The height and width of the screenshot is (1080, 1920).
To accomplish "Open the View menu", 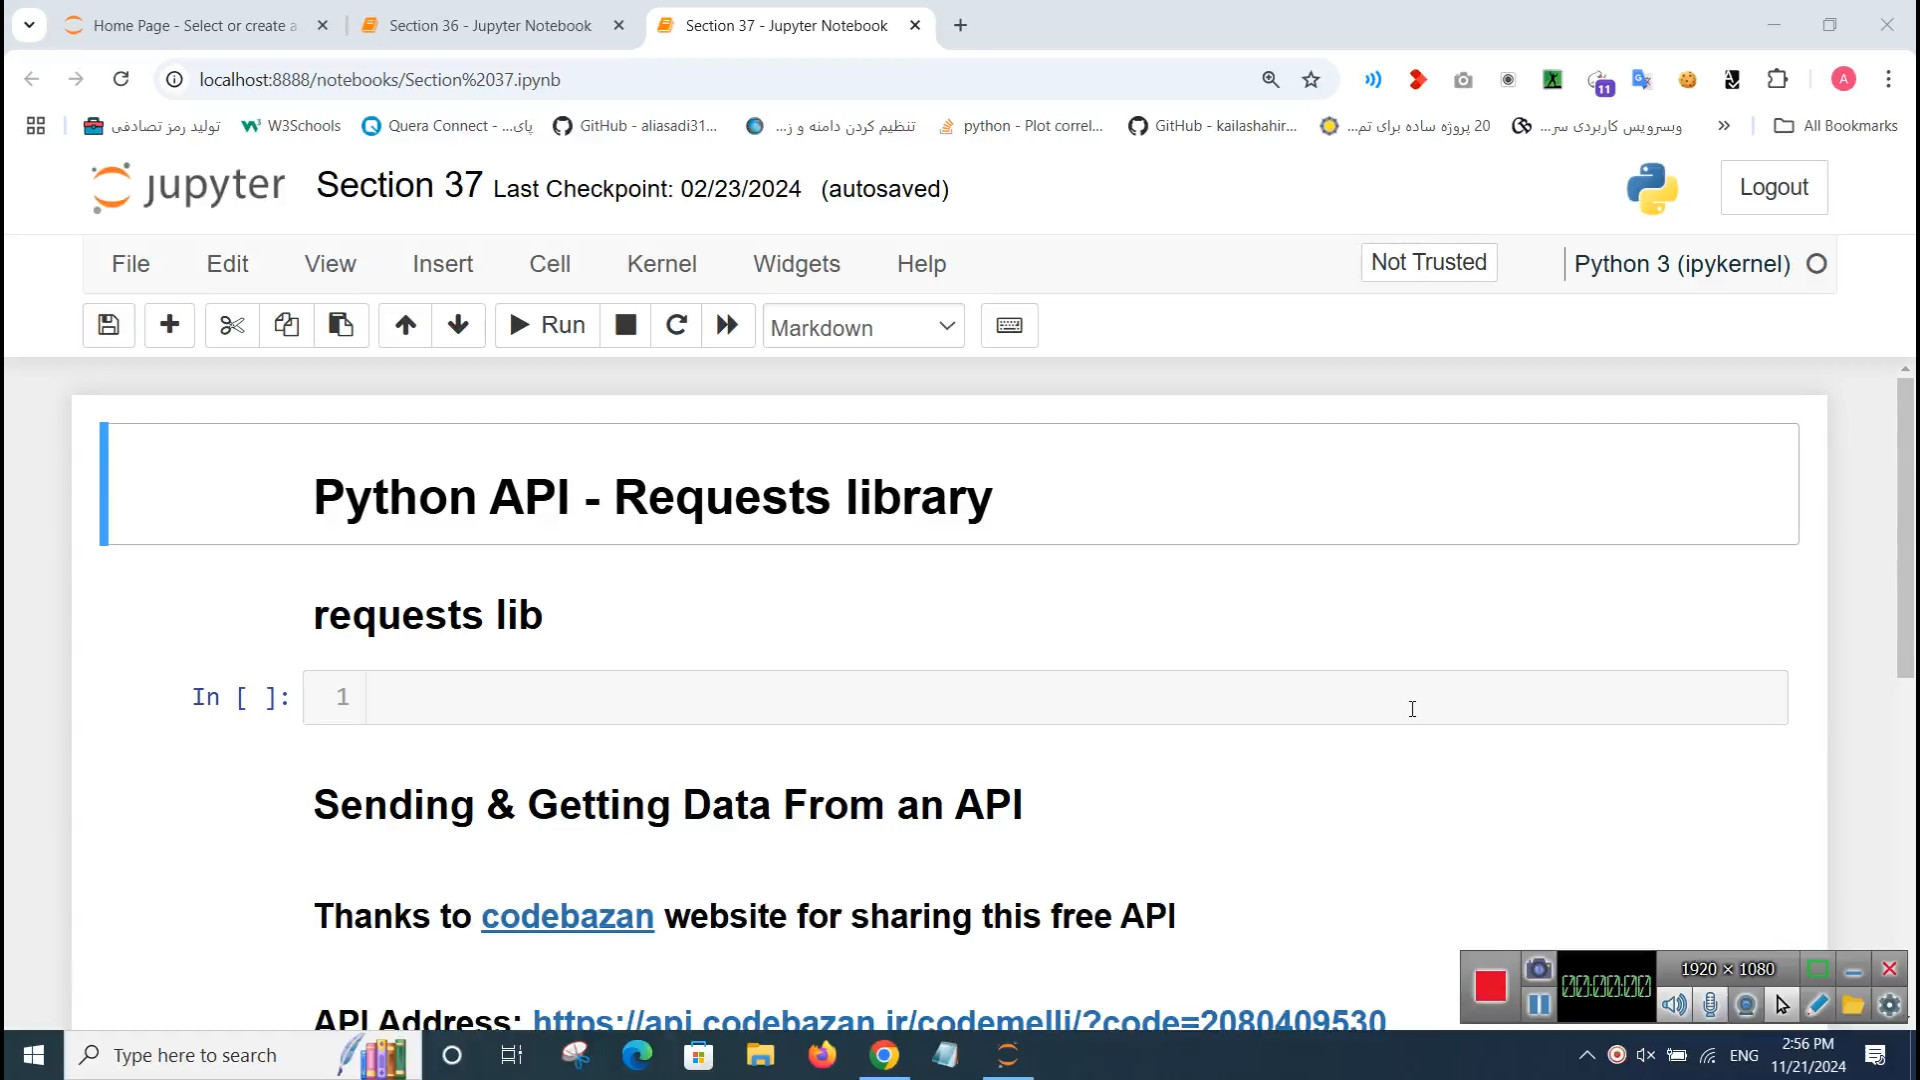I will click(330, 264).
